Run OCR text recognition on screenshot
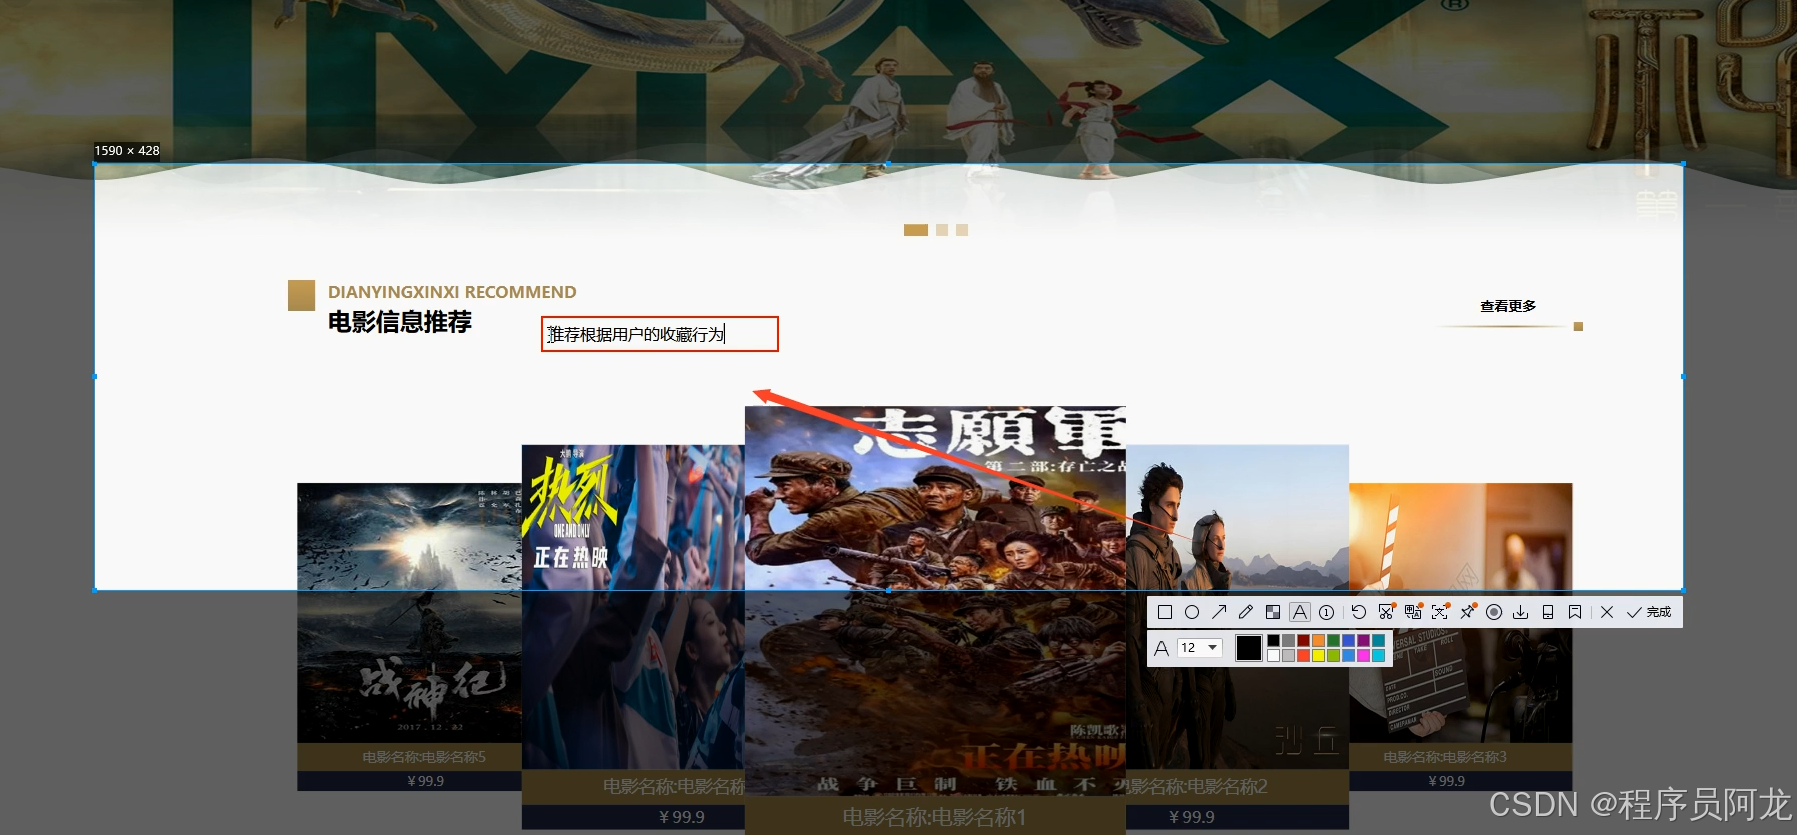 (x=1440, y=612)
